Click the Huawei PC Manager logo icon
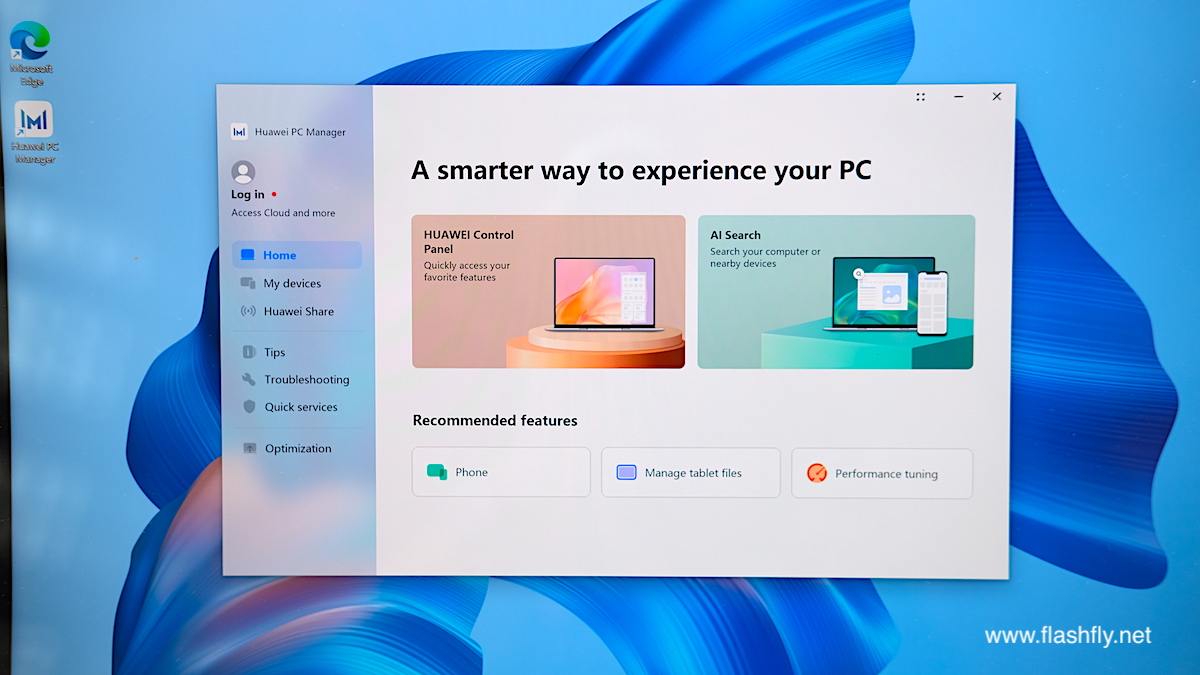 (239, 132)
